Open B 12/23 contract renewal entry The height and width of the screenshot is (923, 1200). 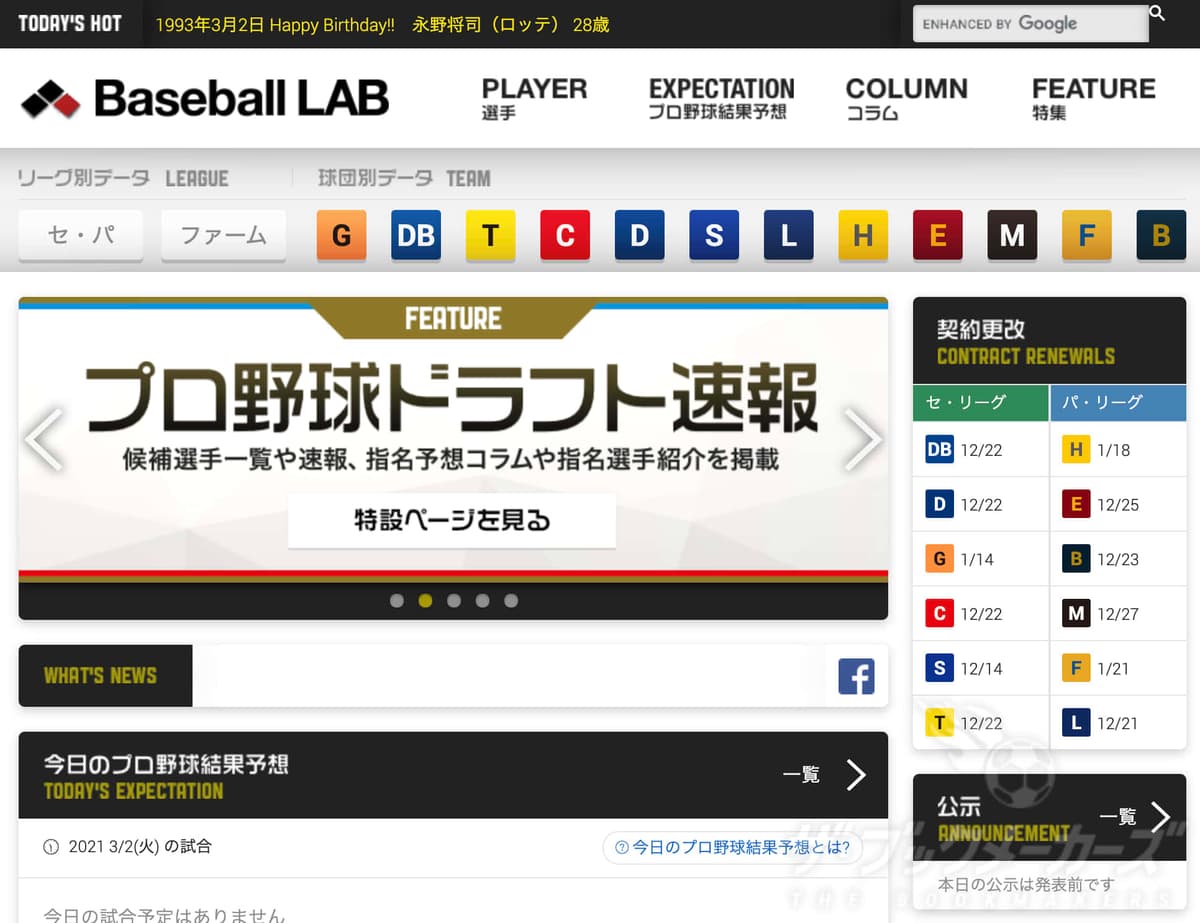point(1118,559)
